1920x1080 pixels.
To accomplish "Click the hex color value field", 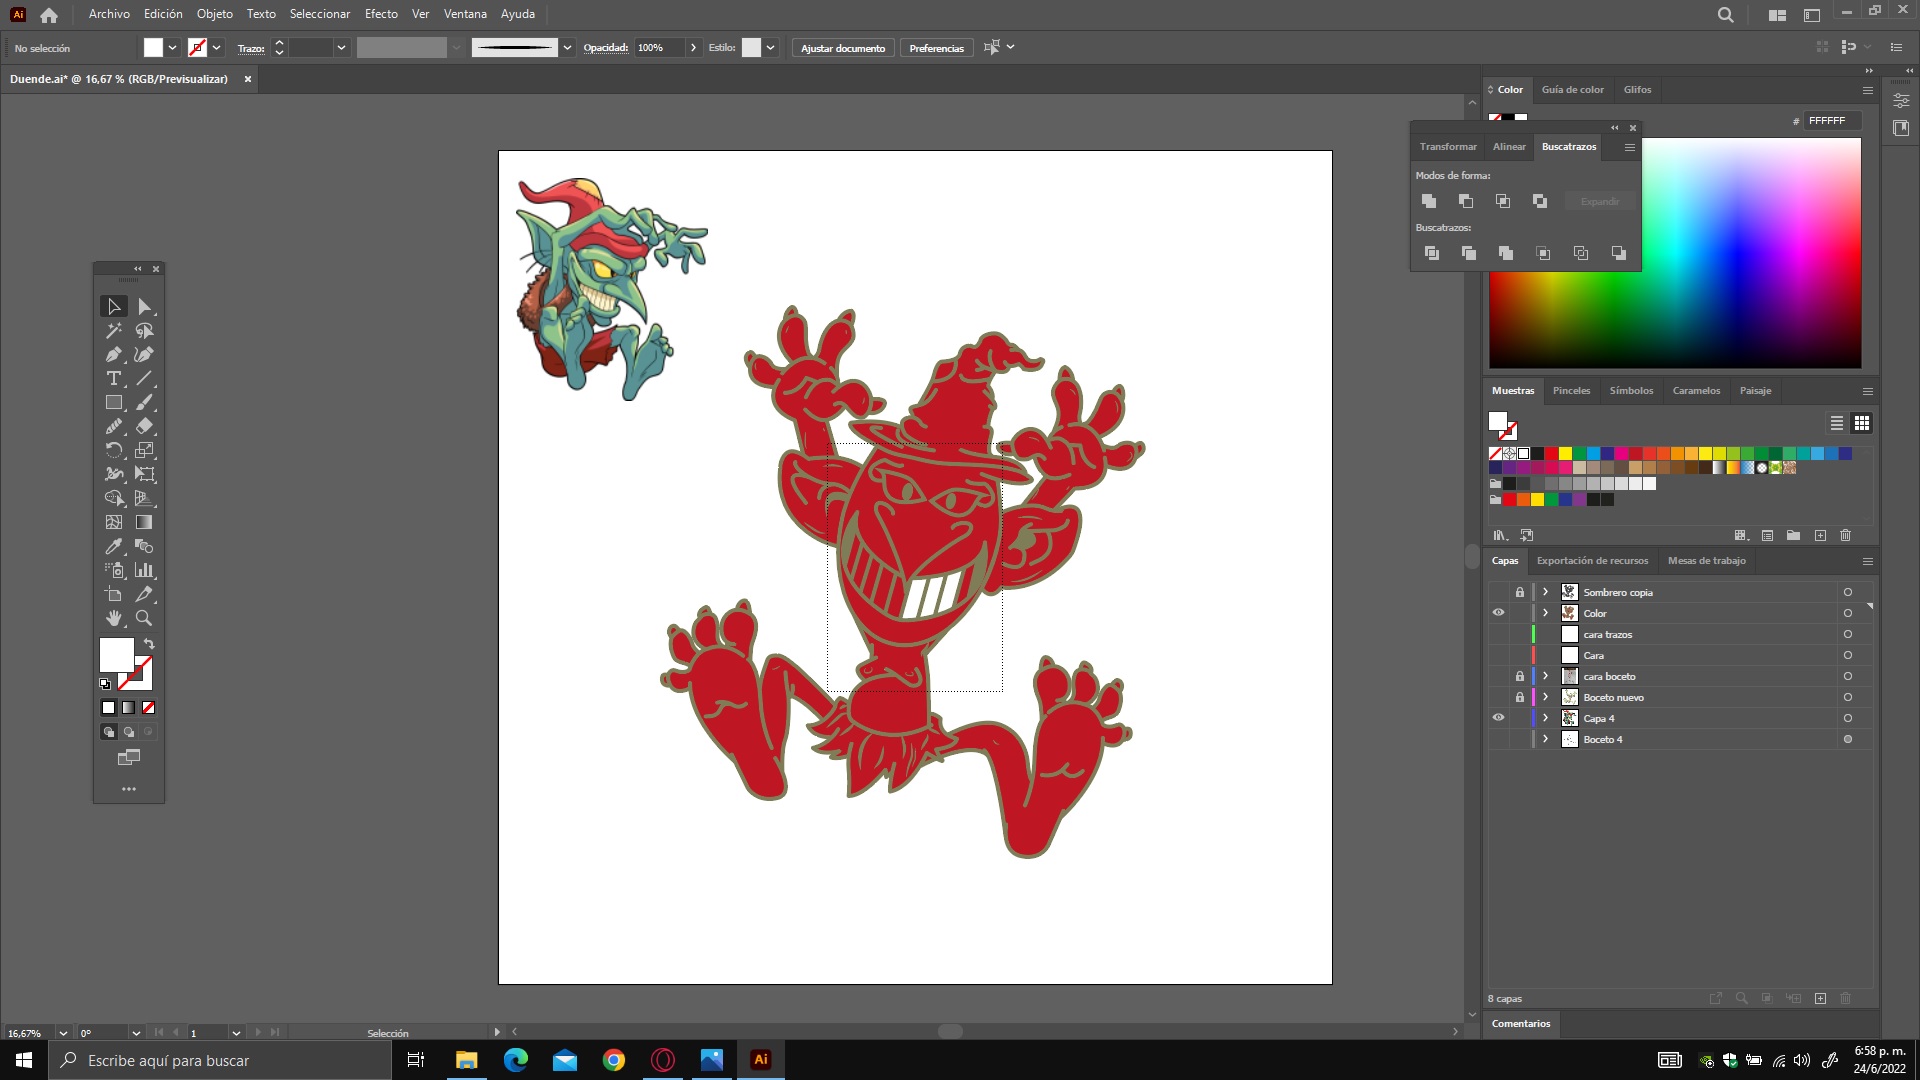I will click(x=1833, y=120).
